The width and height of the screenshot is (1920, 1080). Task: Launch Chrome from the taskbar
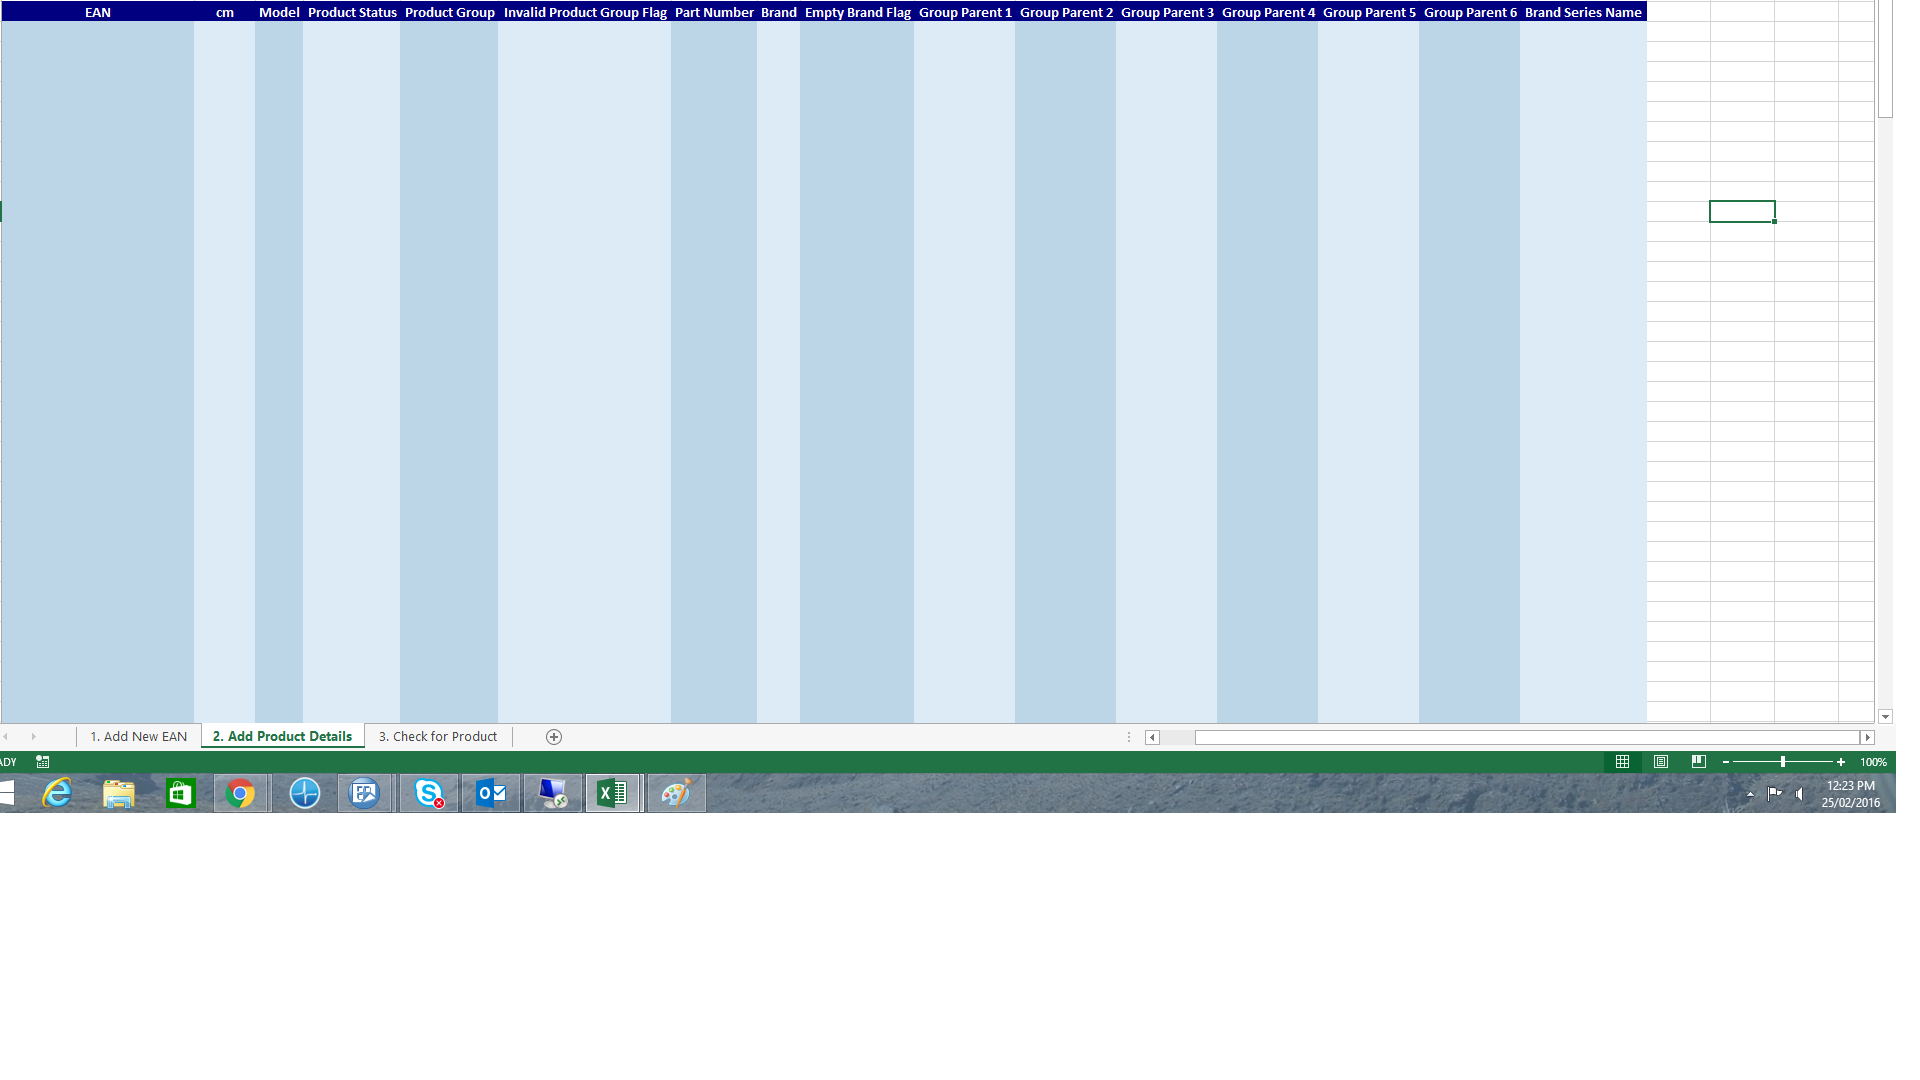[x=240, y=793]
